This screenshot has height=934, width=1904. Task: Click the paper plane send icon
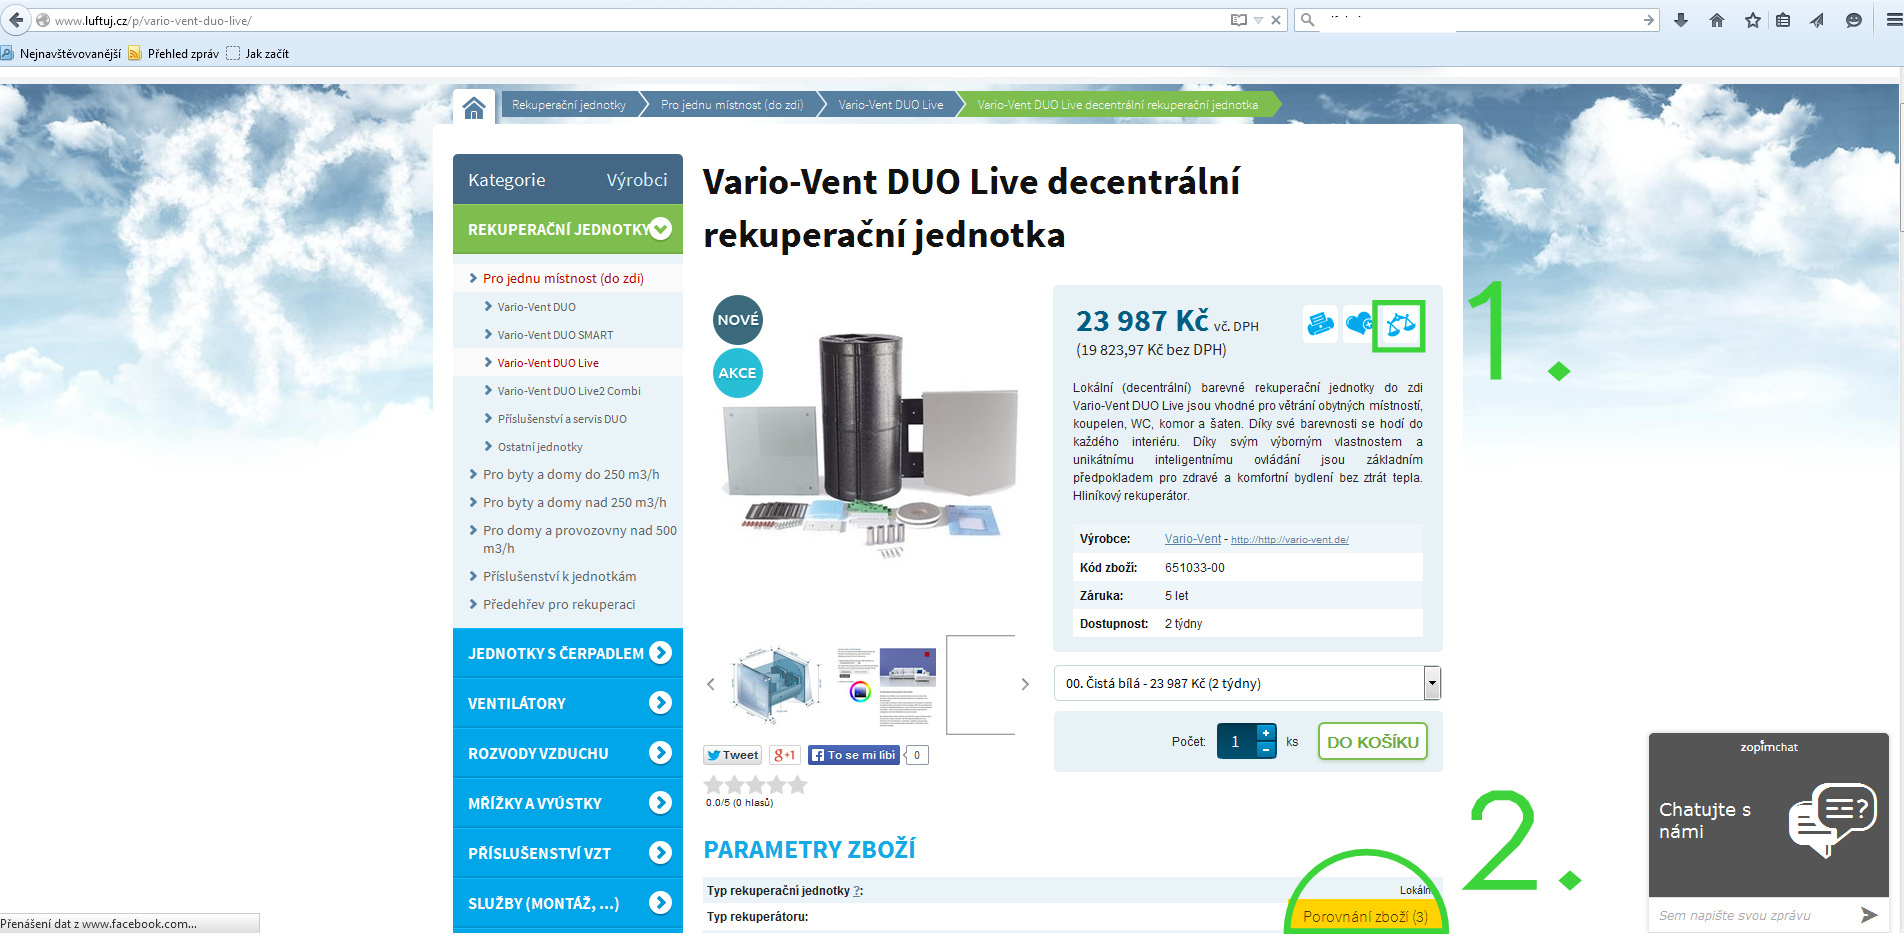click(x=1817, y=20)
